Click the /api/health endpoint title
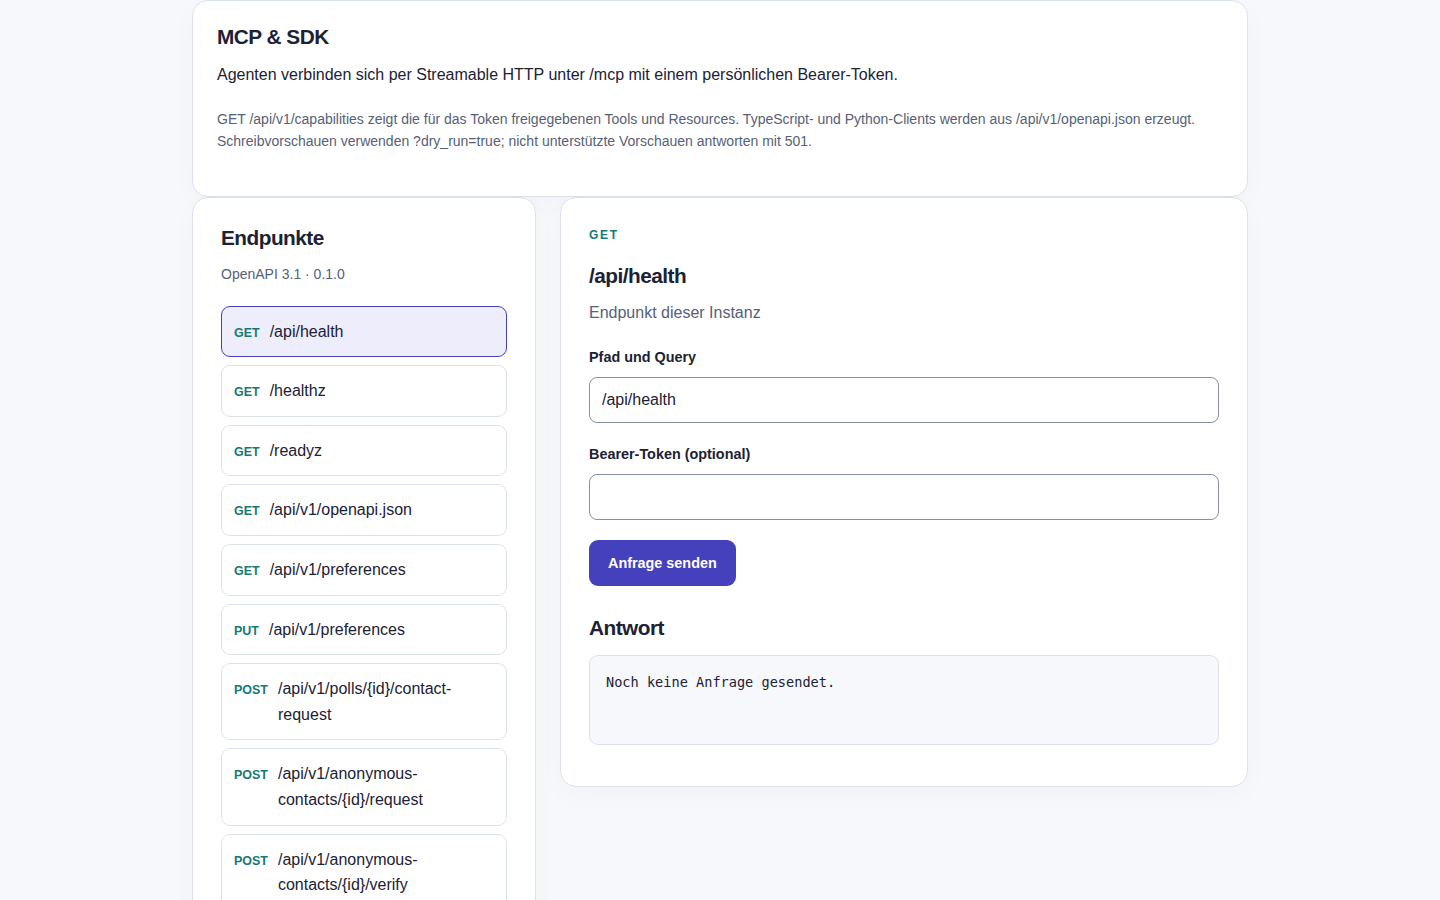The width and height of the screenshot is (1440, 900). (638, 276)
